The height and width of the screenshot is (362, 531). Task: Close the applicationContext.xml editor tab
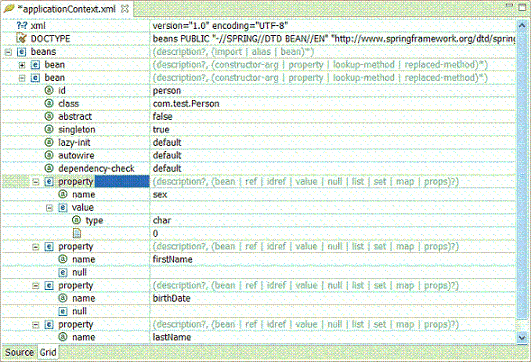tap(125, 9)
